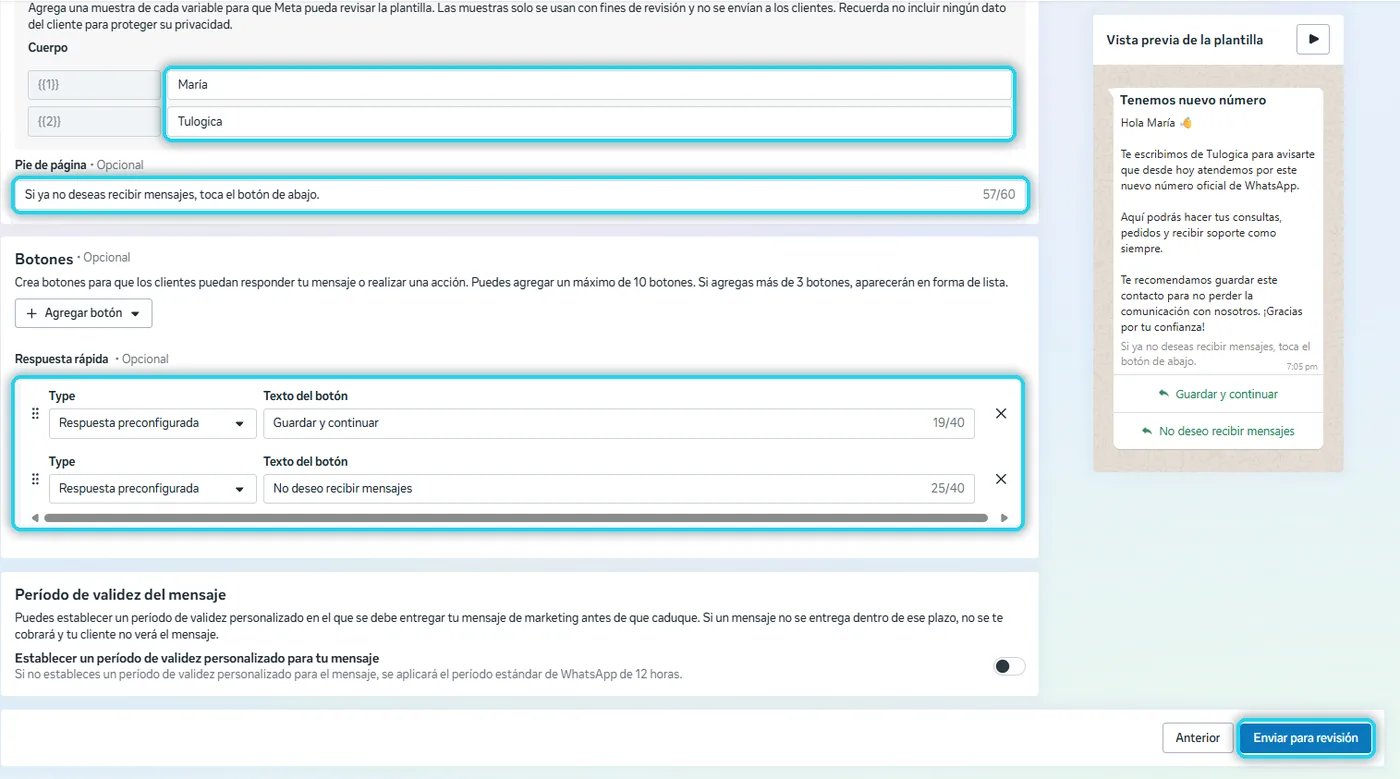This screenshot has width=1400, height=779.
Task: Grab drag handle of "No deseo recibir mensajes" row
Action: (36, 479)
